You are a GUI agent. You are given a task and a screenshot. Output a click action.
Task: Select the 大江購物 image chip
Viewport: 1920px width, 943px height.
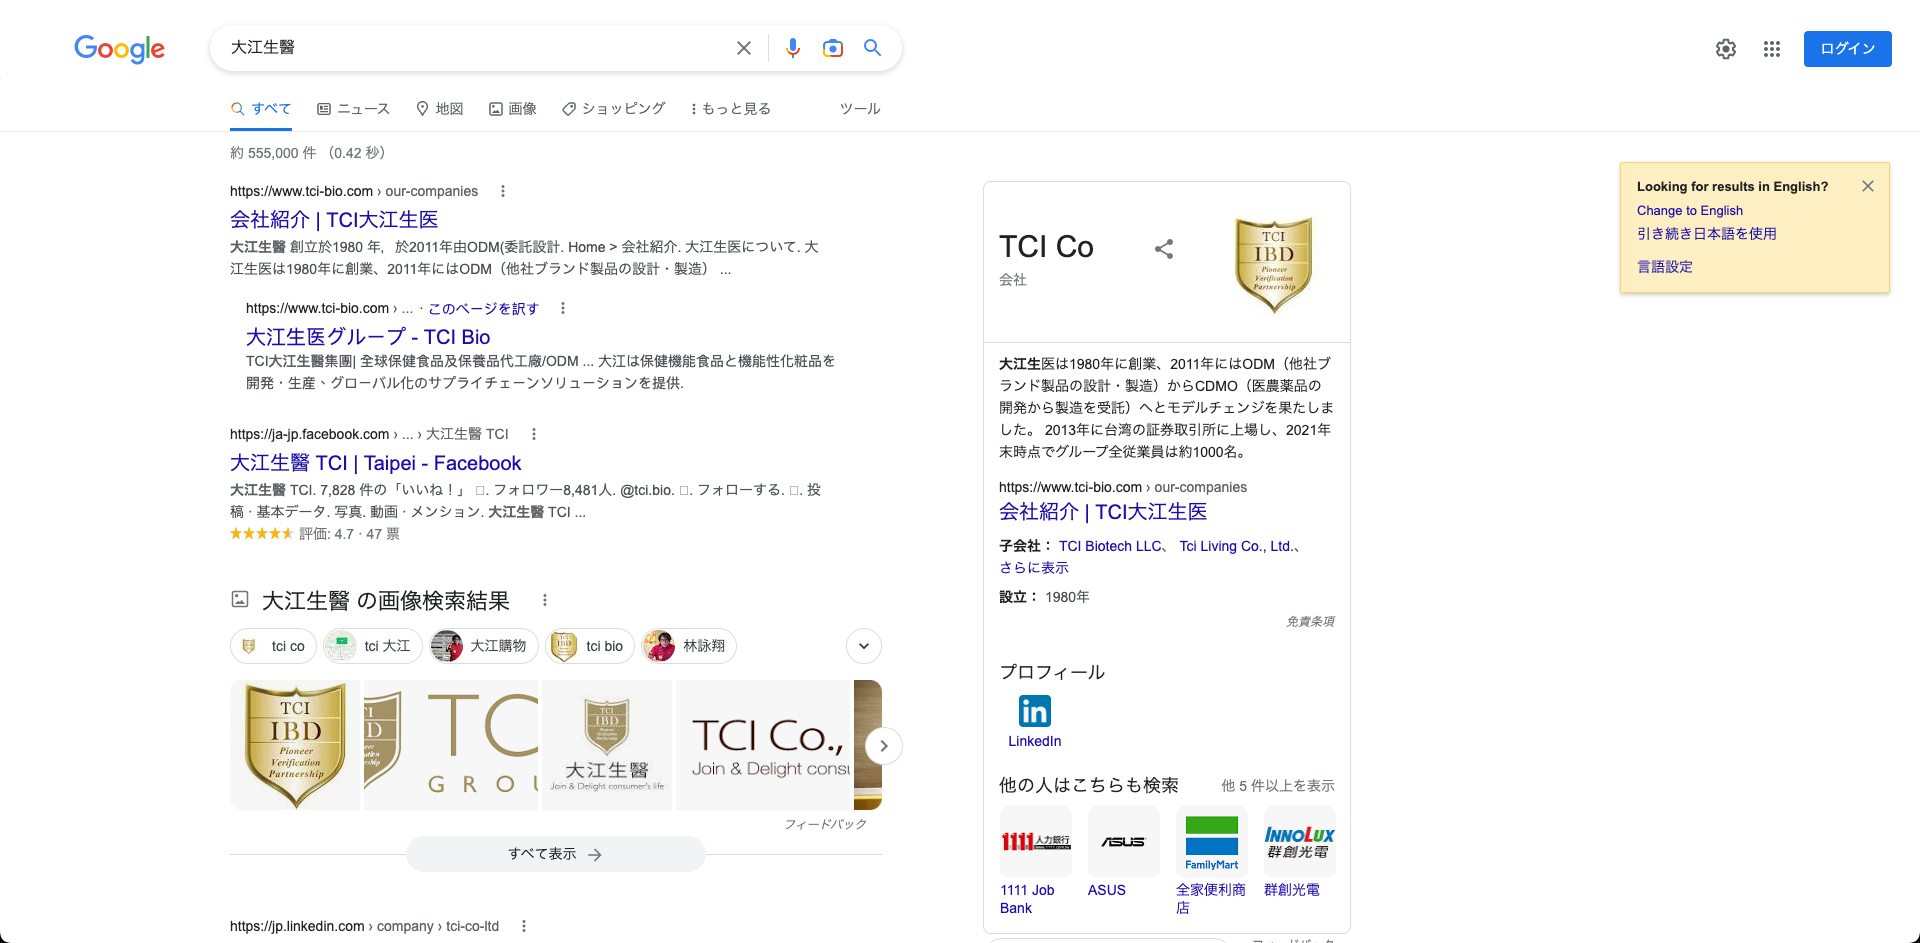pos(484,646)
